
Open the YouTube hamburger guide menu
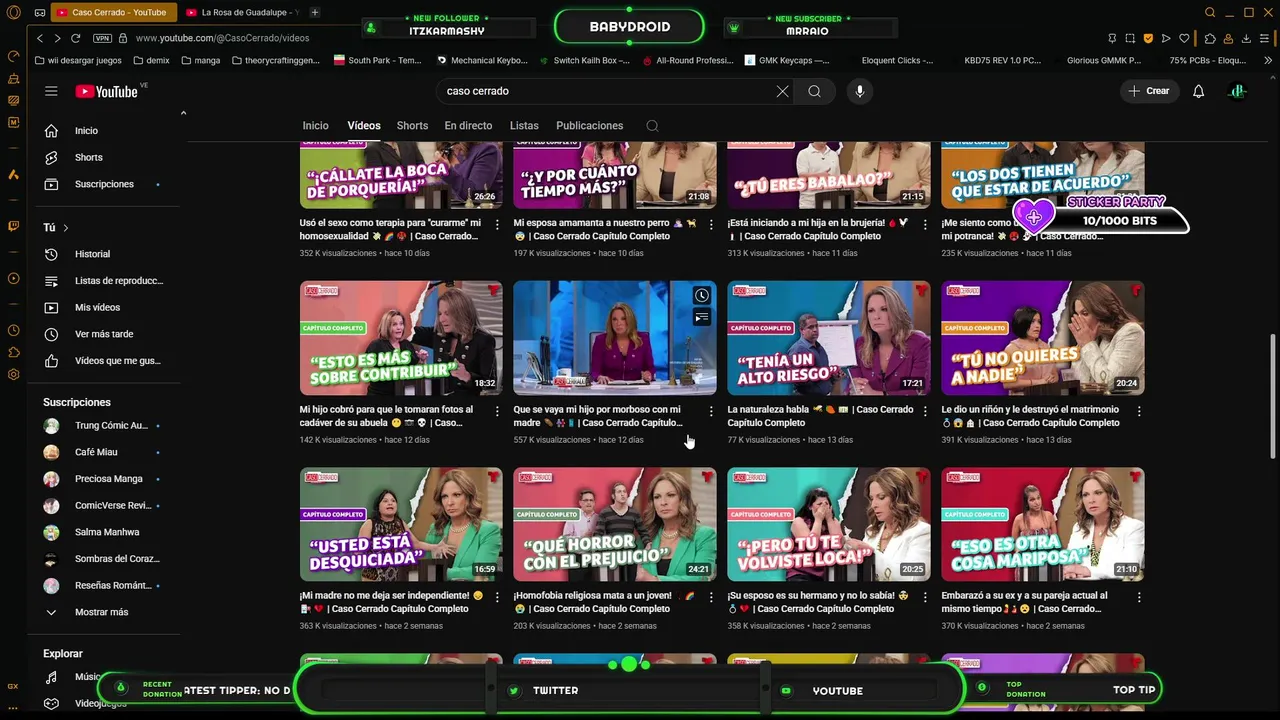(x=51, y=91)
